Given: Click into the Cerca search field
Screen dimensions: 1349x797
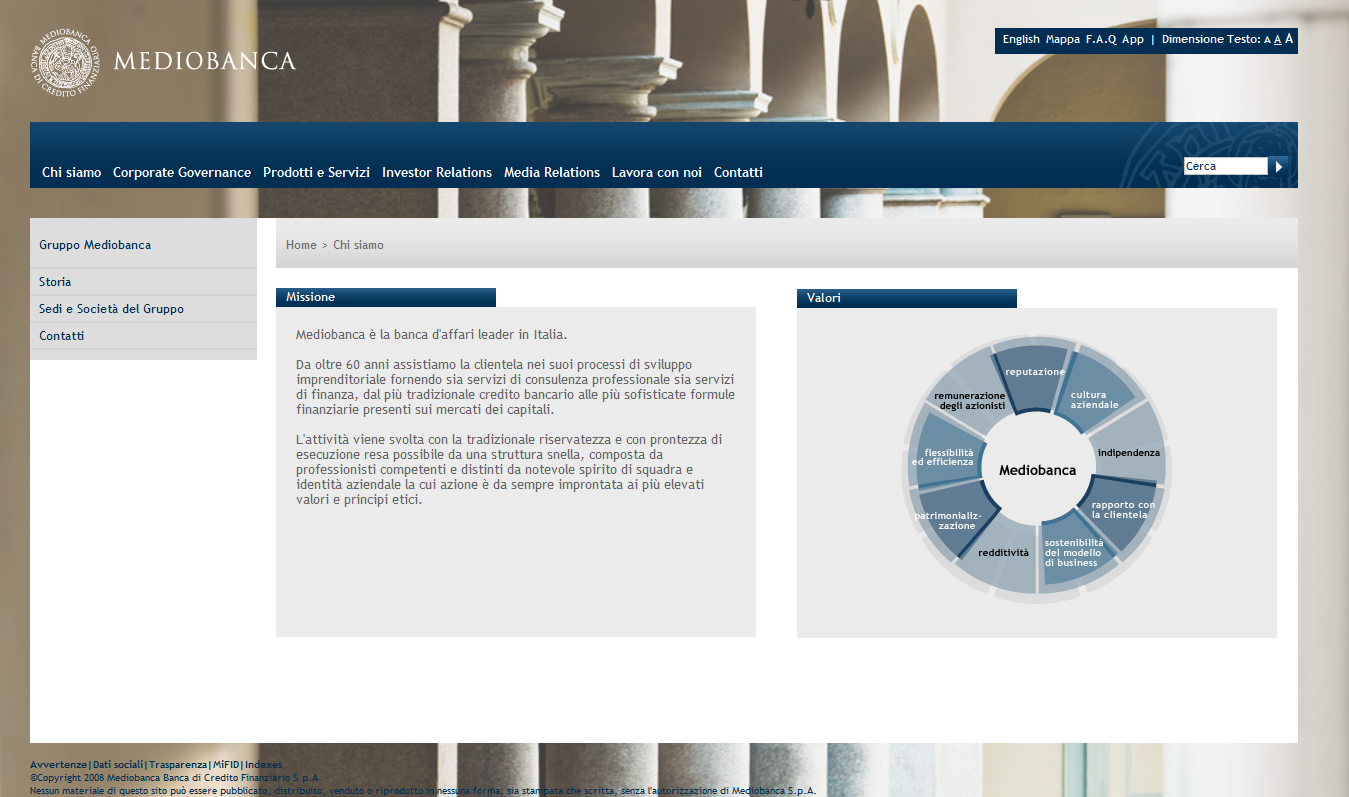Looking at the screenshot, I should [x=1225, y=166].
